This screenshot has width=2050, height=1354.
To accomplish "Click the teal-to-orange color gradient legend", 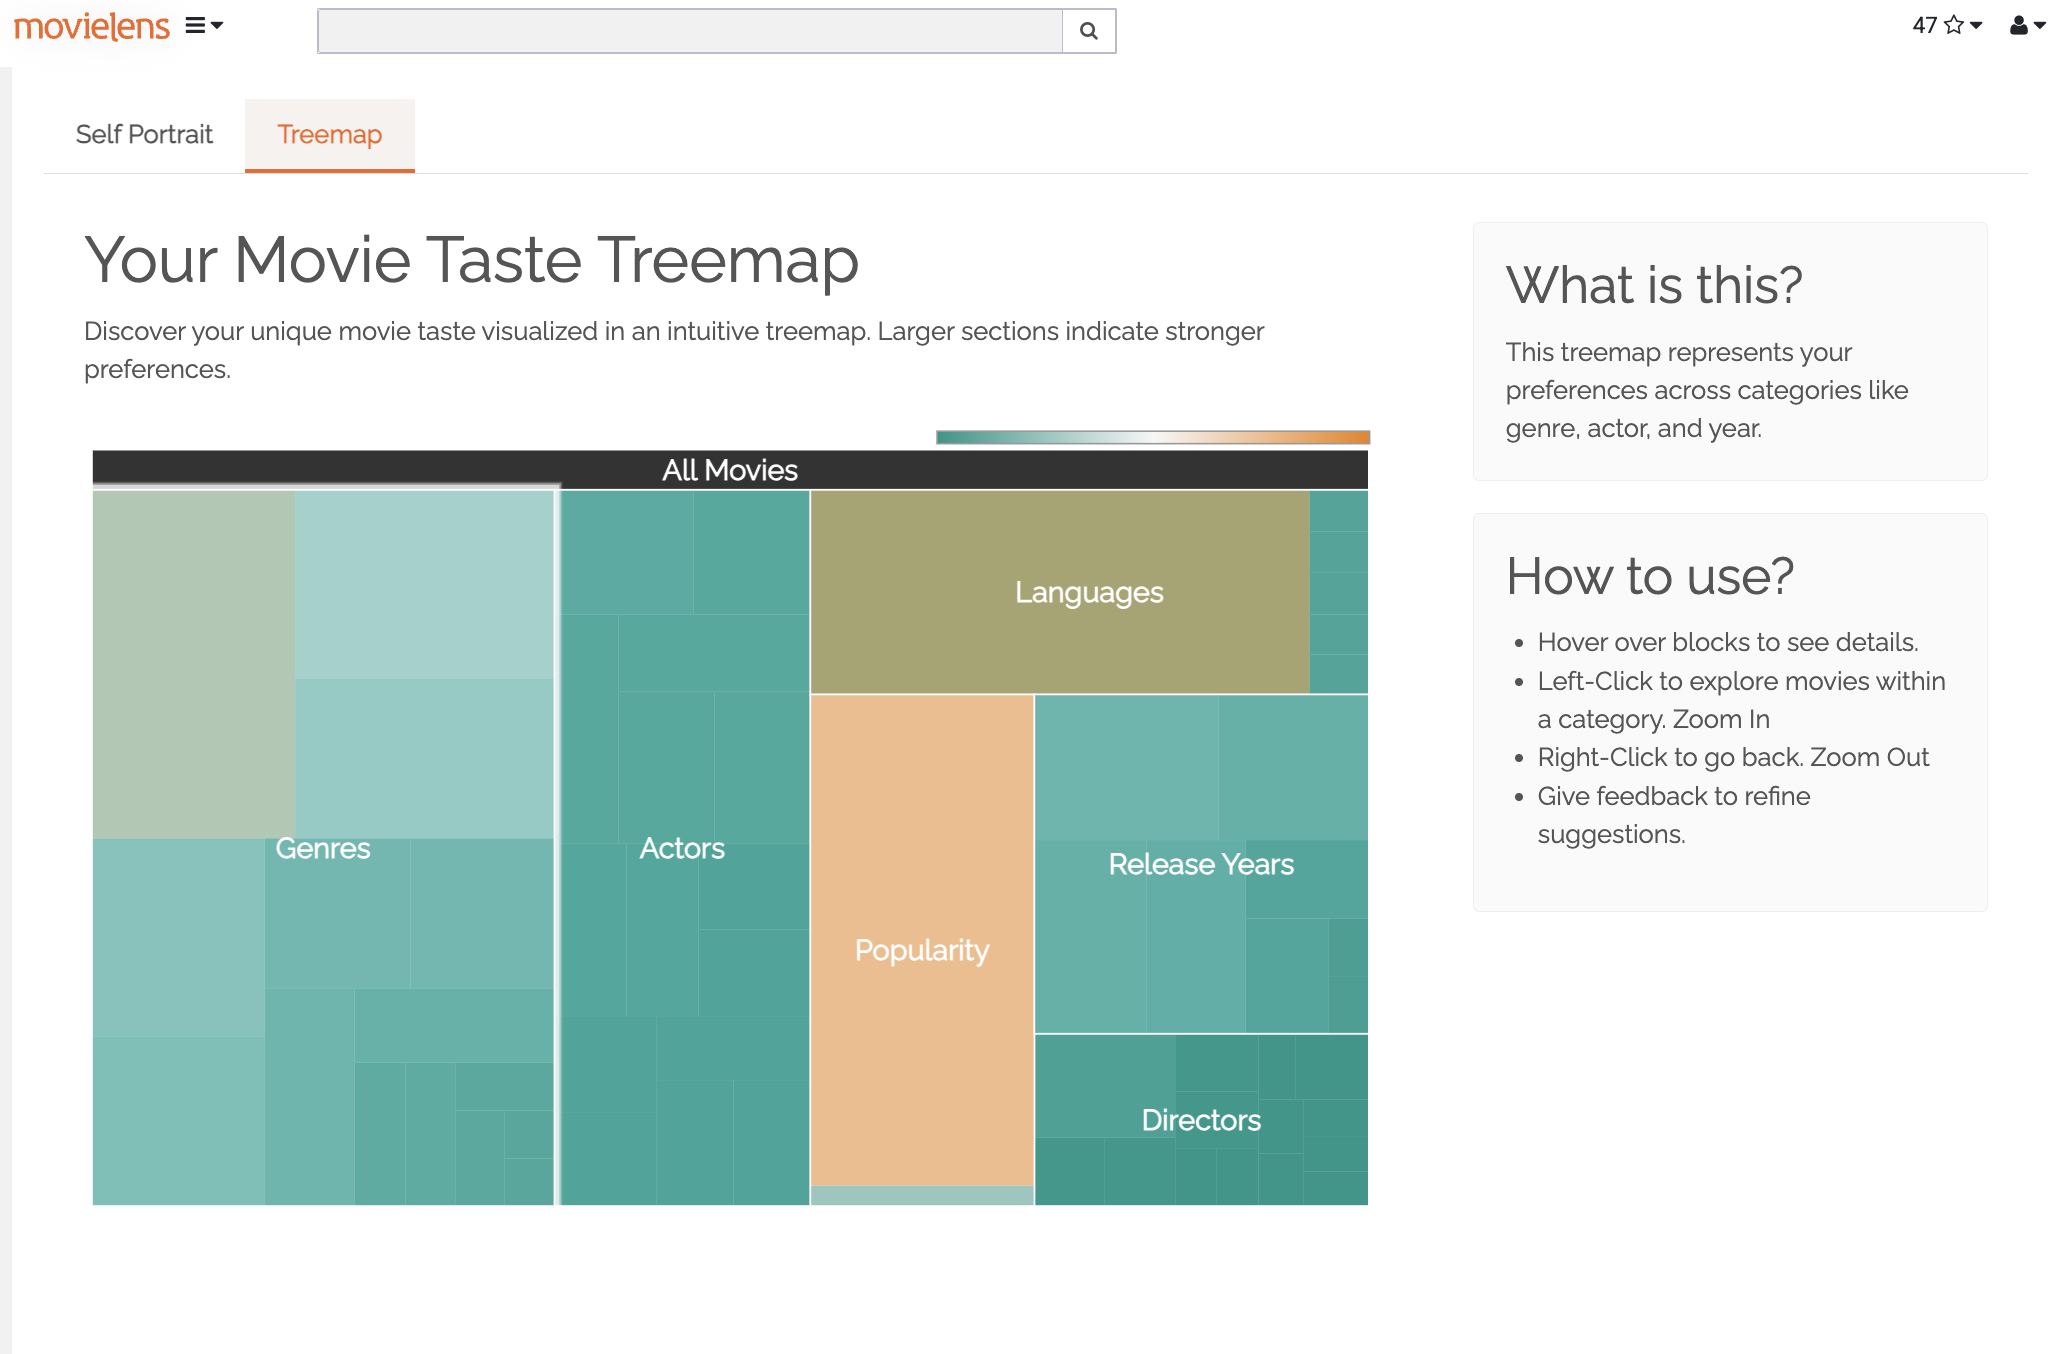I will 1152,437.
